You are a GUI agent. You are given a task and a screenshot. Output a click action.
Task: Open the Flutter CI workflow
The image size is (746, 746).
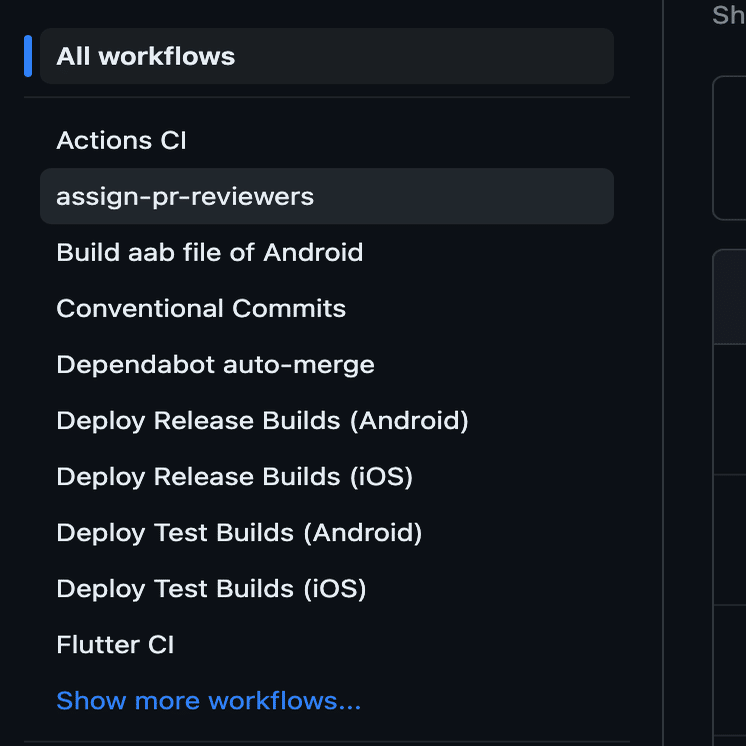(327, 645)
